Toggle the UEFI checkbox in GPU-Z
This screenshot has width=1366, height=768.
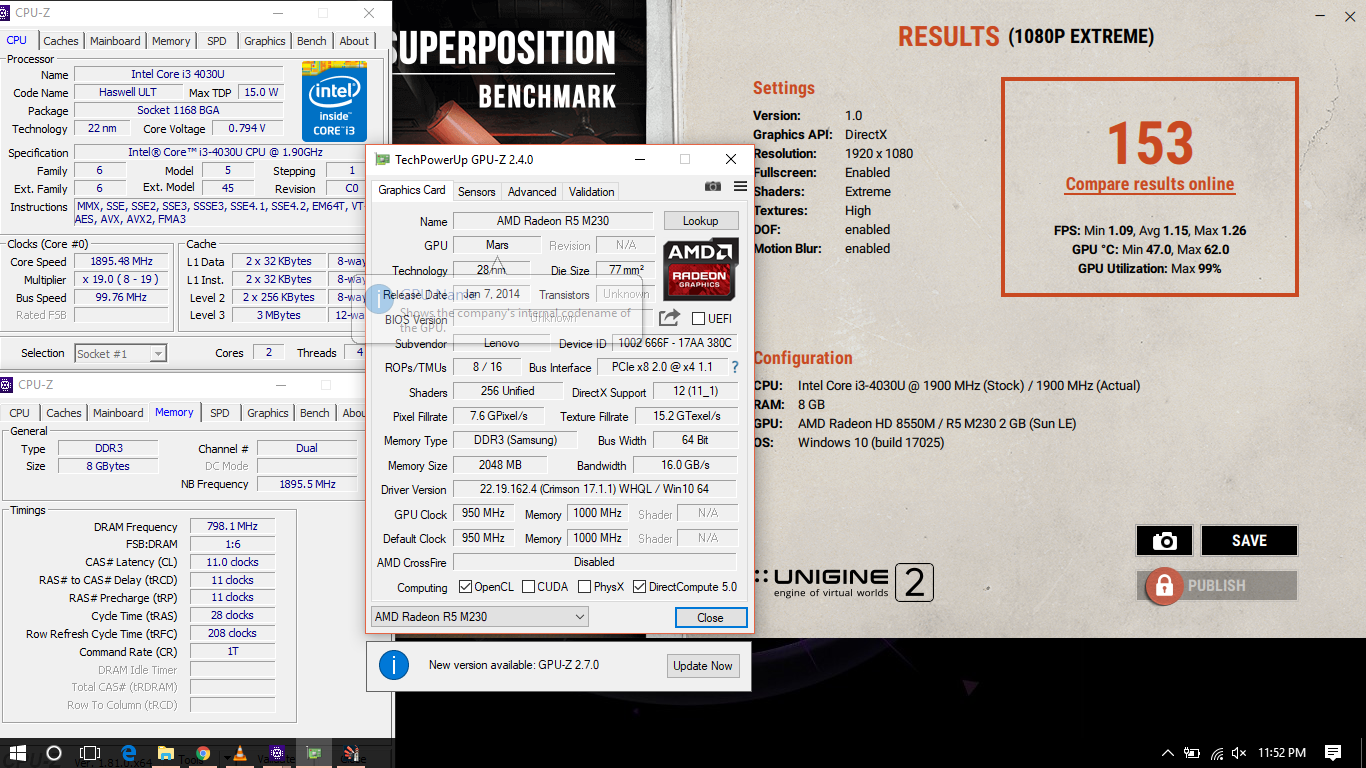[699, 319]
